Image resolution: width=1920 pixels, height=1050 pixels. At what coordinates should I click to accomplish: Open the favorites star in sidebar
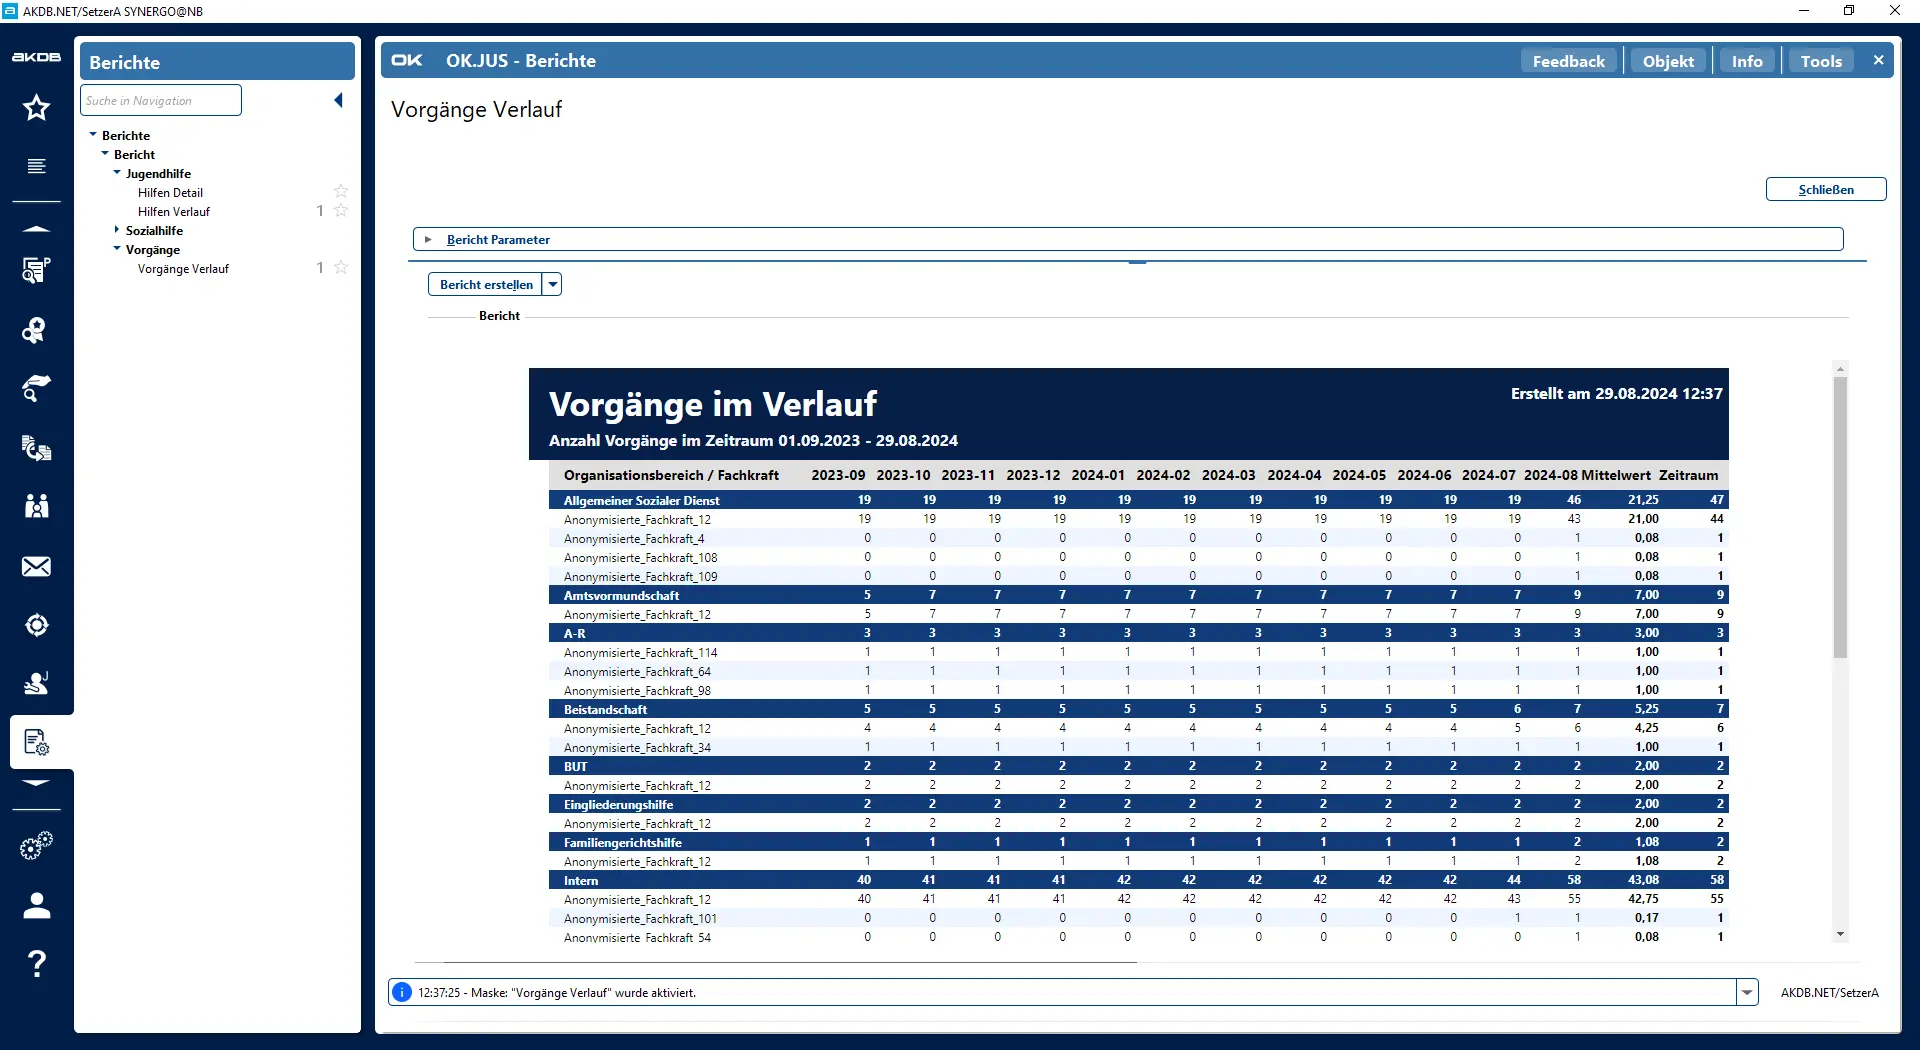click(37, 108)
